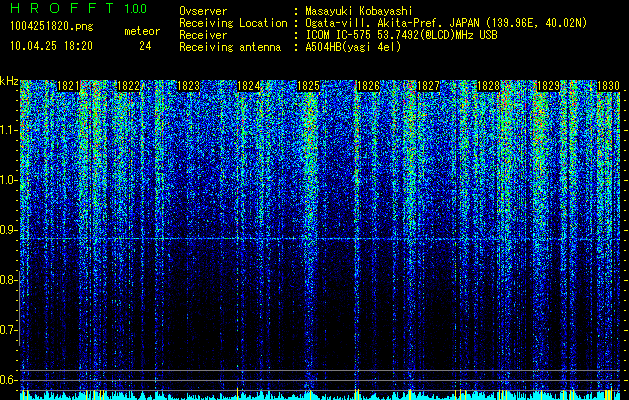
Task: Click the meteor label
Action: click(x=142, y=31)
